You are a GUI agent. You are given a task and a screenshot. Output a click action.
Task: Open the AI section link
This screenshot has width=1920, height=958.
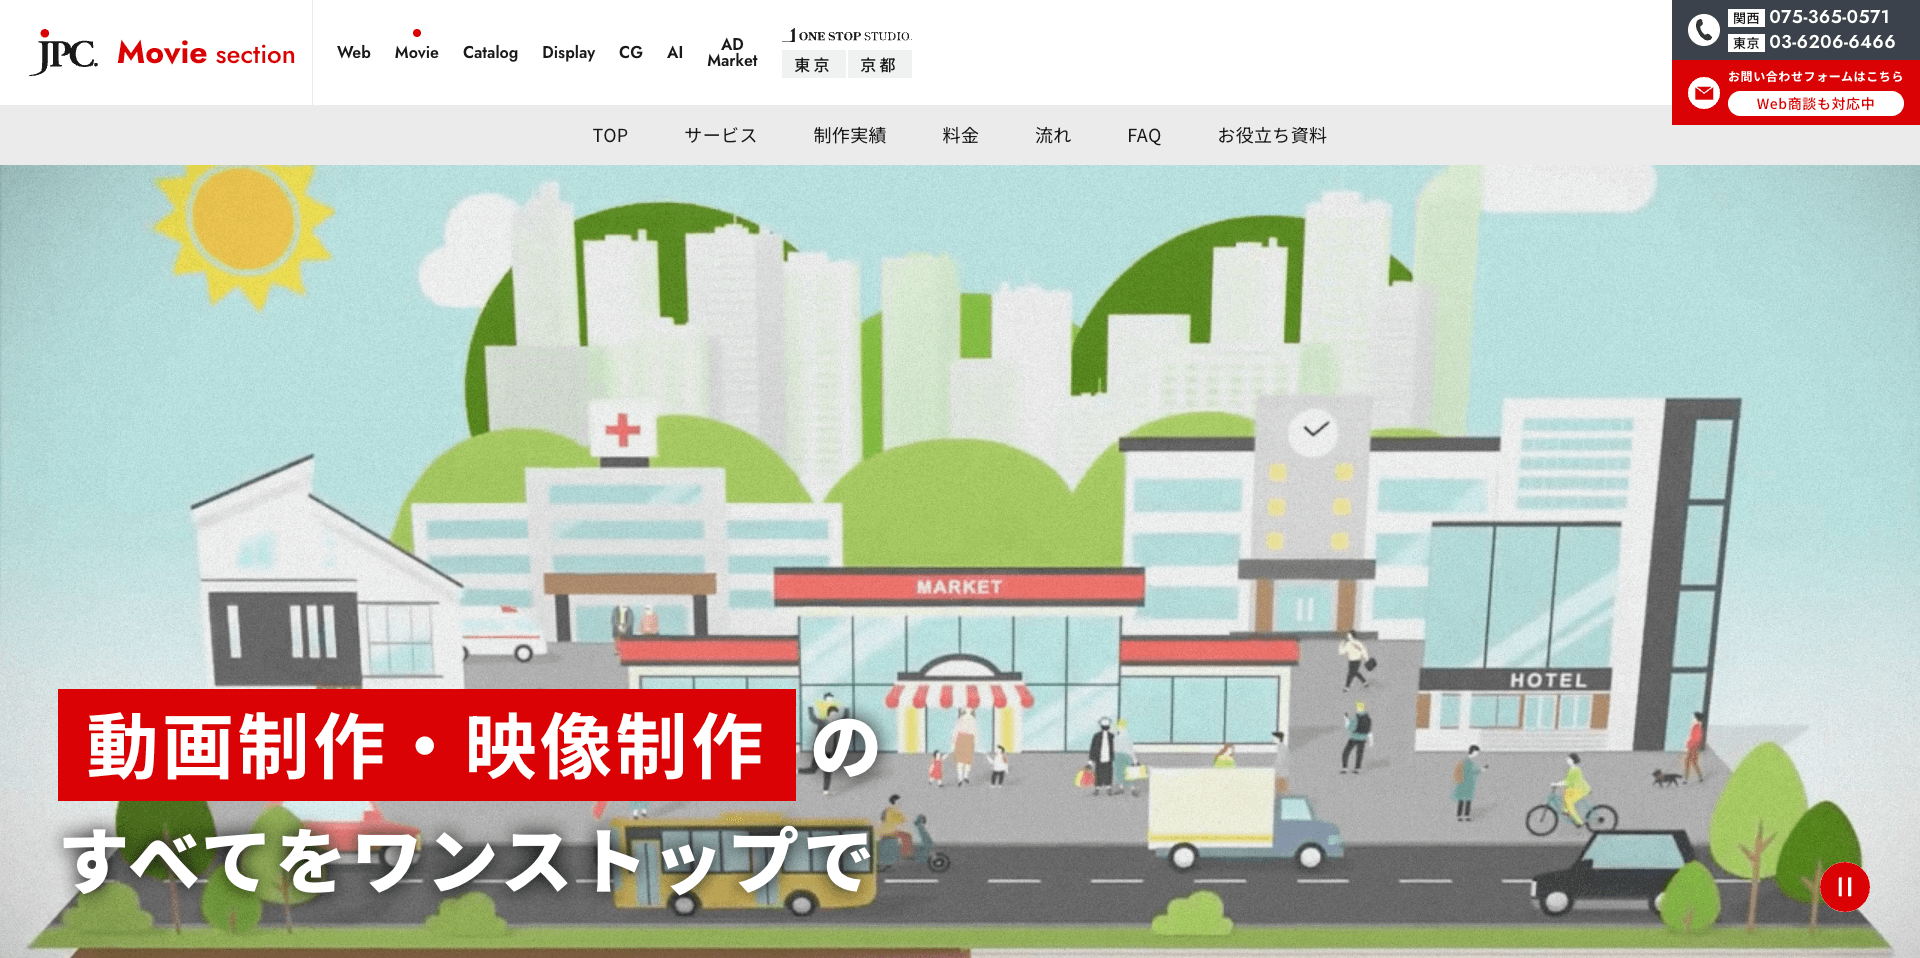675,52
